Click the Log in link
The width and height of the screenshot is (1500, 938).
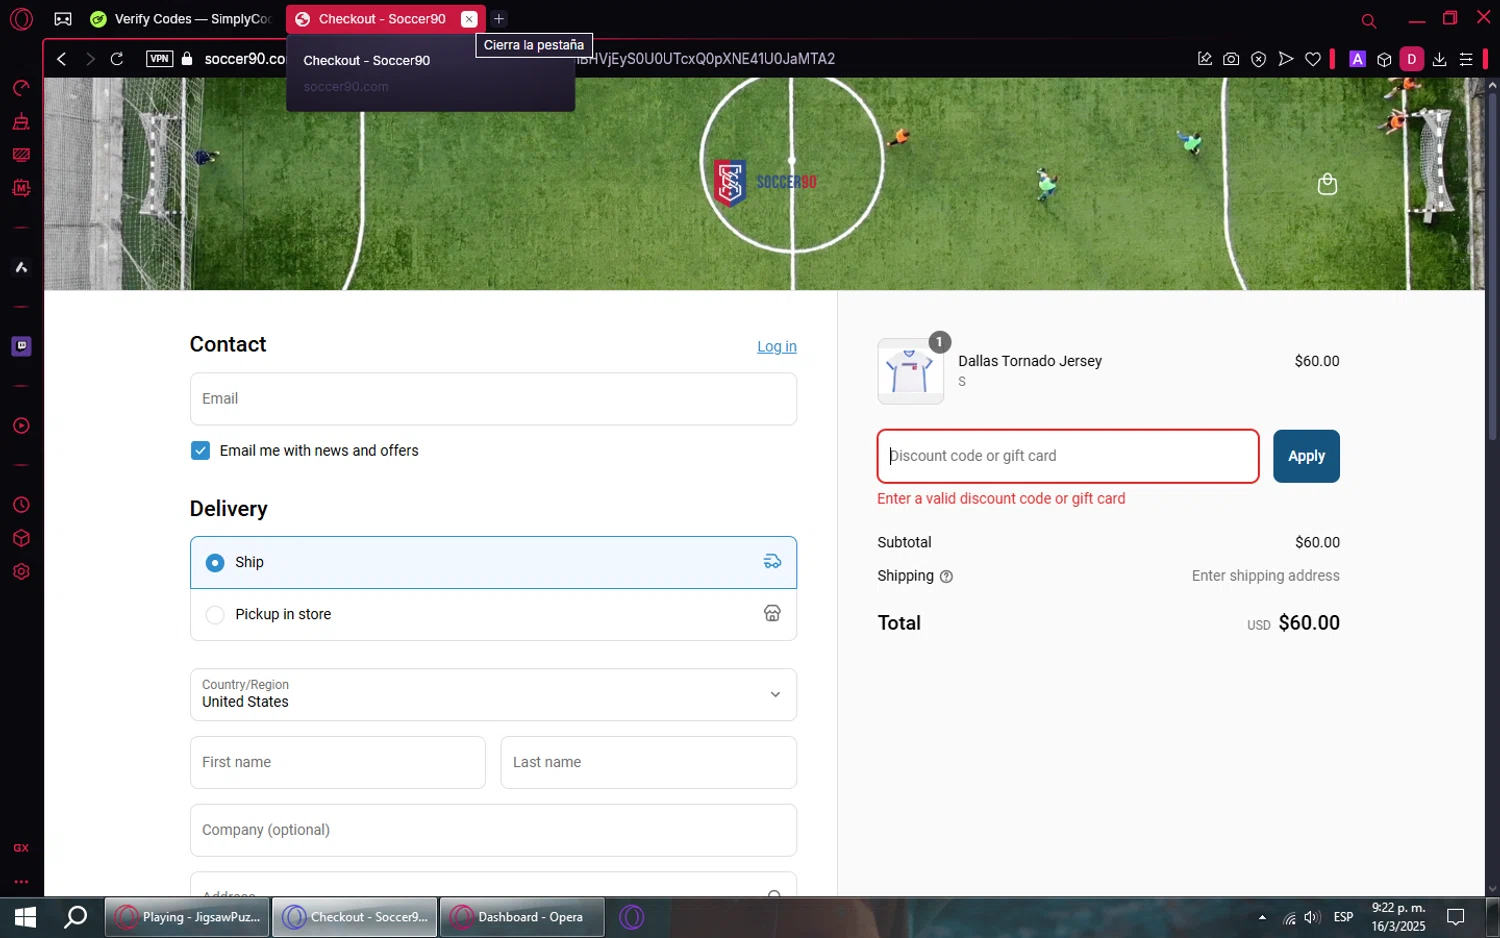click(x=776, y=347)
